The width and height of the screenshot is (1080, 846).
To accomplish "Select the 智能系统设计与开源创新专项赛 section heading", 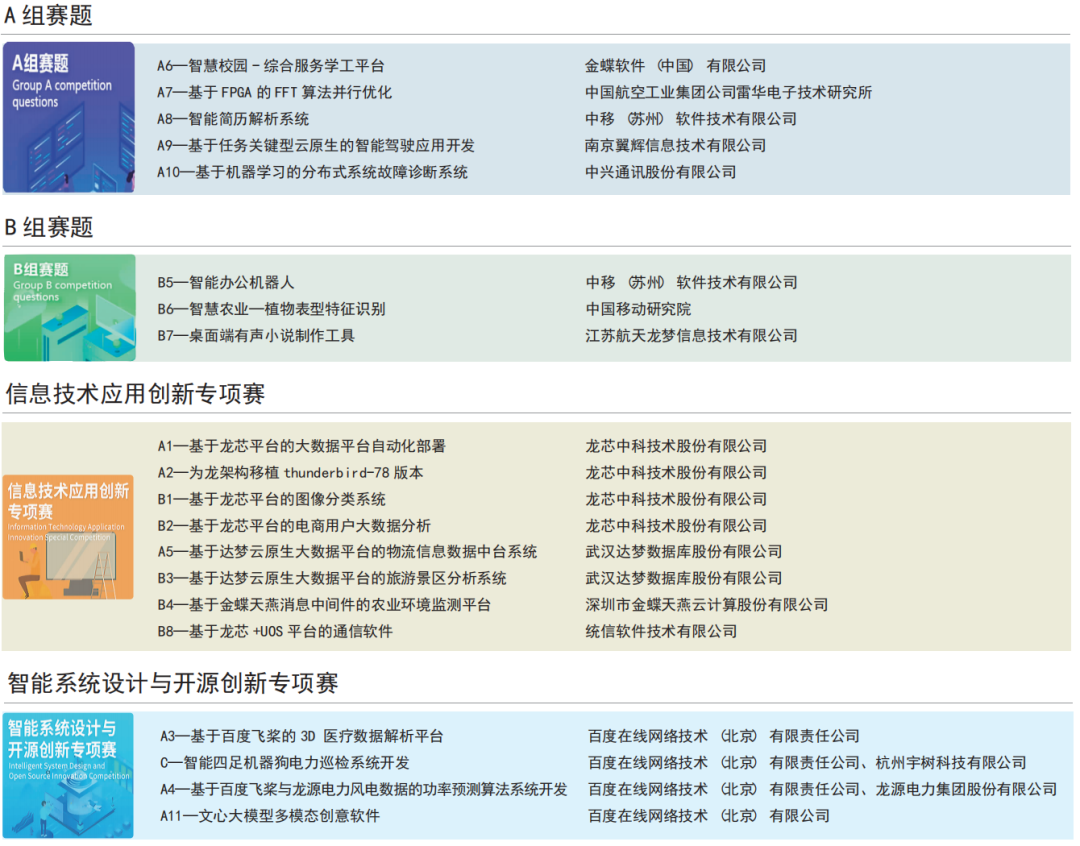I will click(172, 683).
